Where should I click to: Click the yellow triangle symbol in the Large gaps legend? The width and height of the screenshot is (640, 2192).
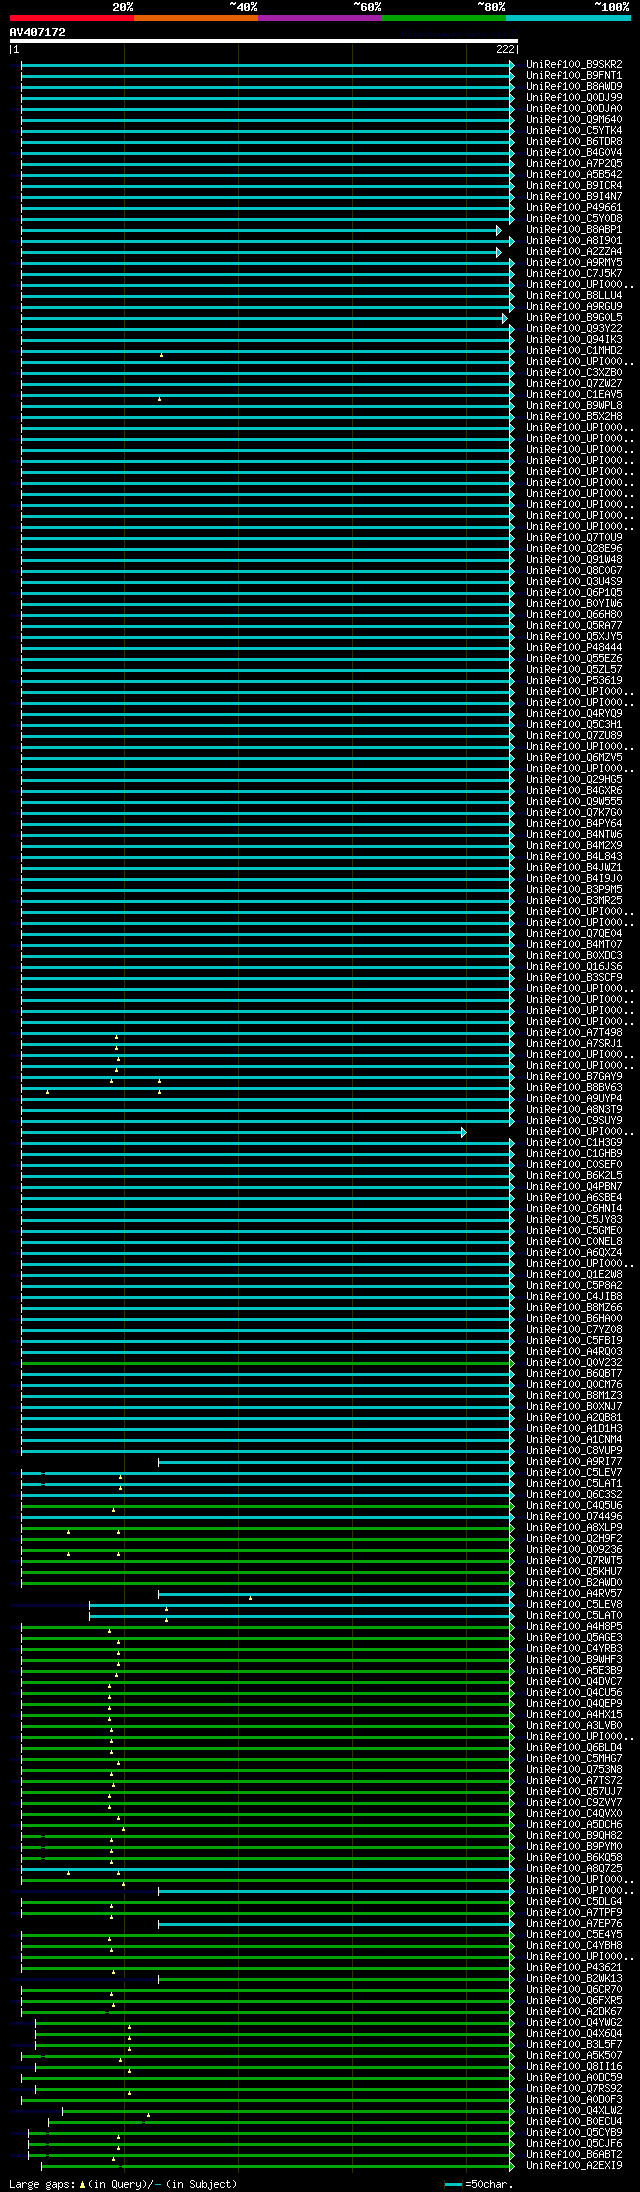83,2185
